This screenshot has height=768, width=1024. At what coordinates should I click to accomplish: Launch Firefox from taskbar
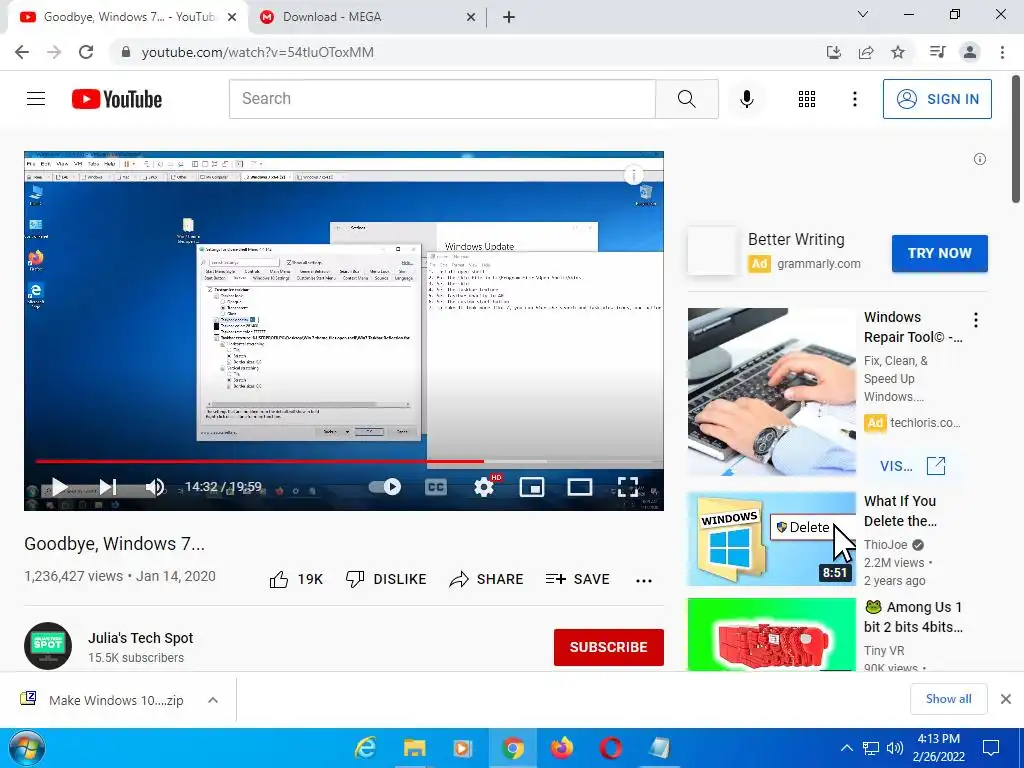[561, 748]
